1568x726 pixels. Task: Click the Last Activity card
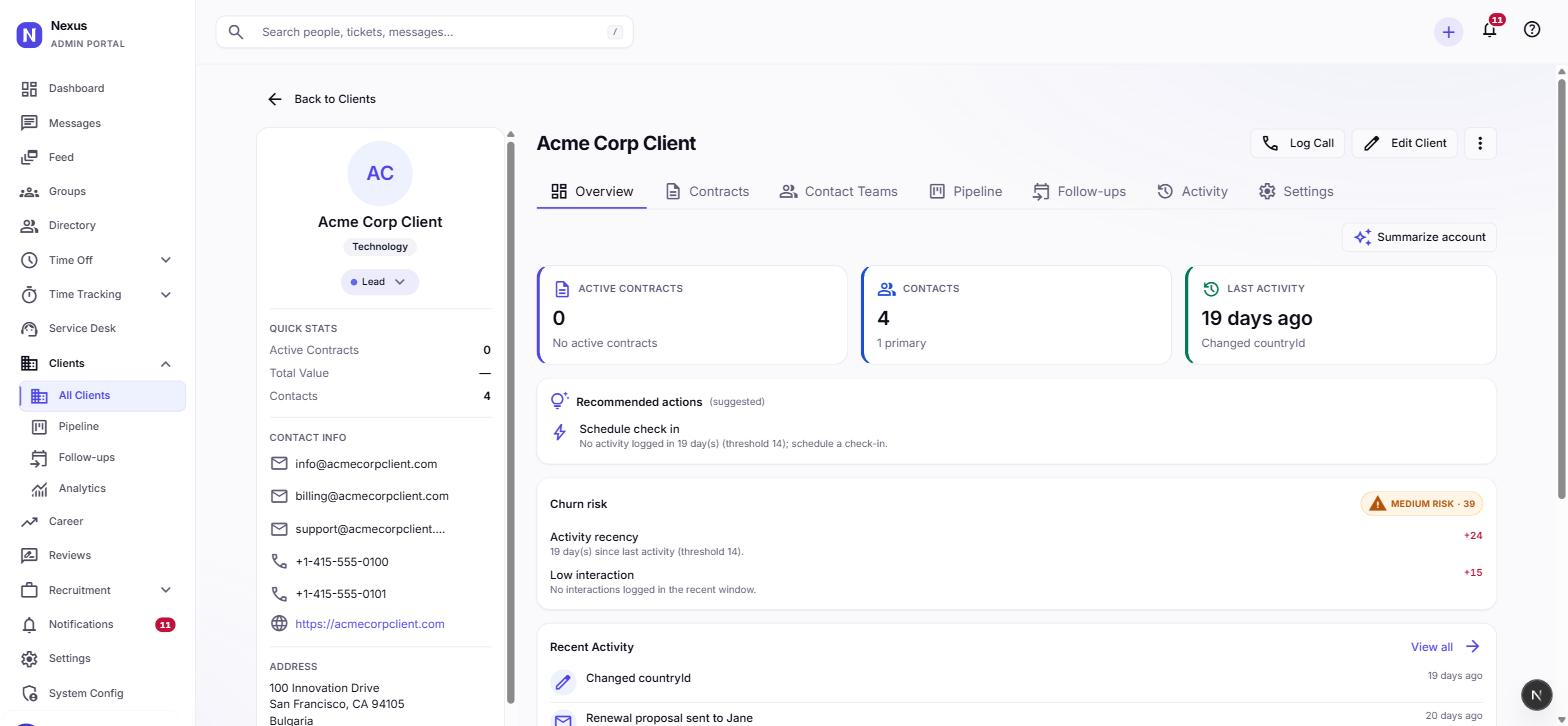(1341, 315)
